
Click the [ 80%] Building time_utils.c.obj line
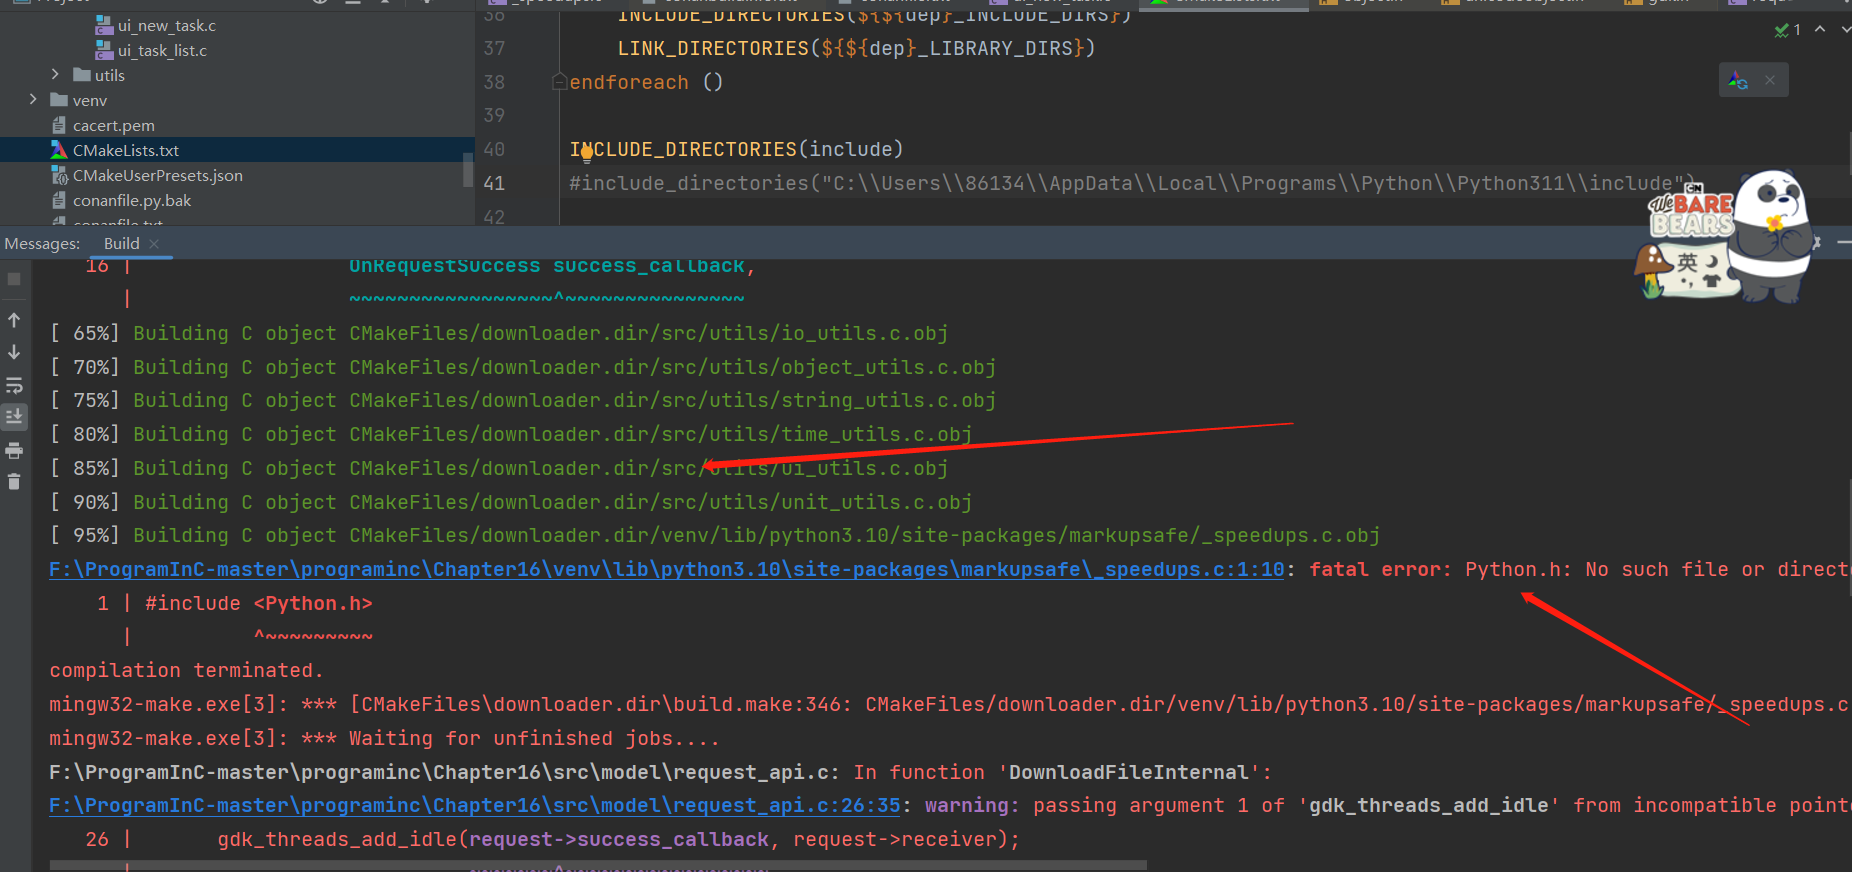pos(511,434)
